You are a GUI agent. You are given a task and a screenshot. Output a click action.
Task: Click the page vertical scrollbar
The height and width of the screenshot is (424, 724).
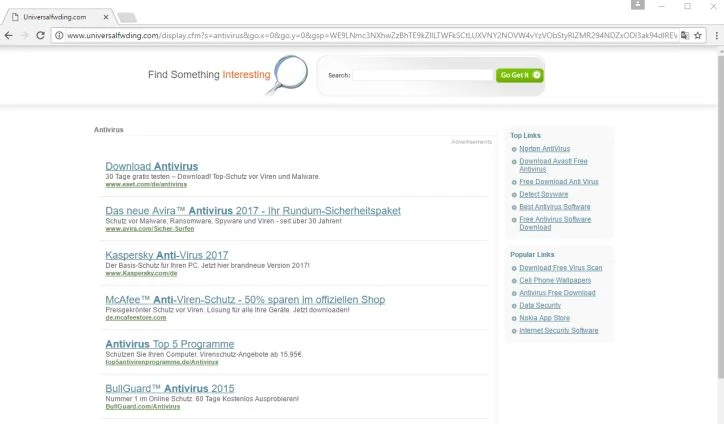tap(721, 217)
